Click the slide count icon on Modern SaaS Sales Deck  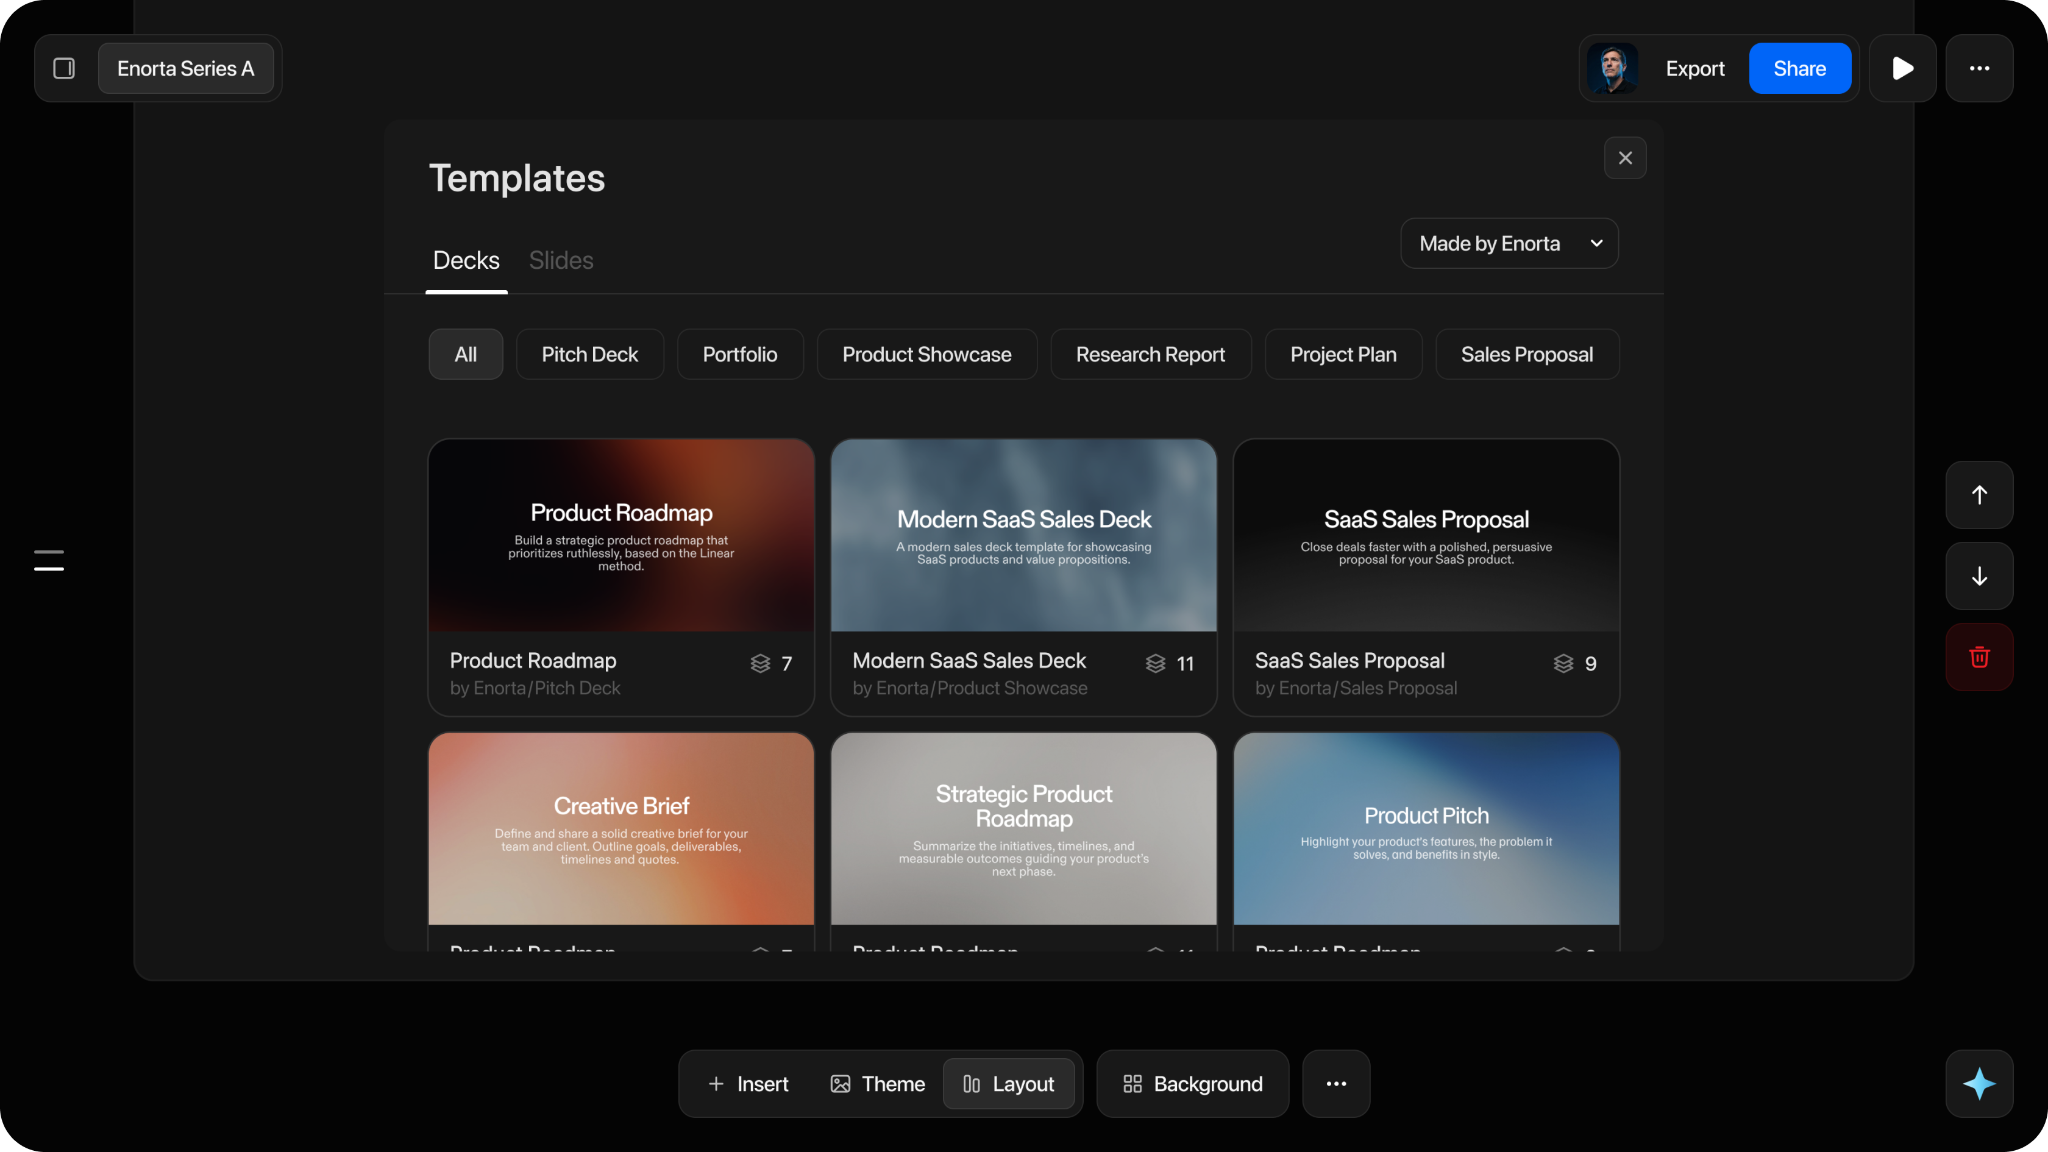(x=1156, y=663)
